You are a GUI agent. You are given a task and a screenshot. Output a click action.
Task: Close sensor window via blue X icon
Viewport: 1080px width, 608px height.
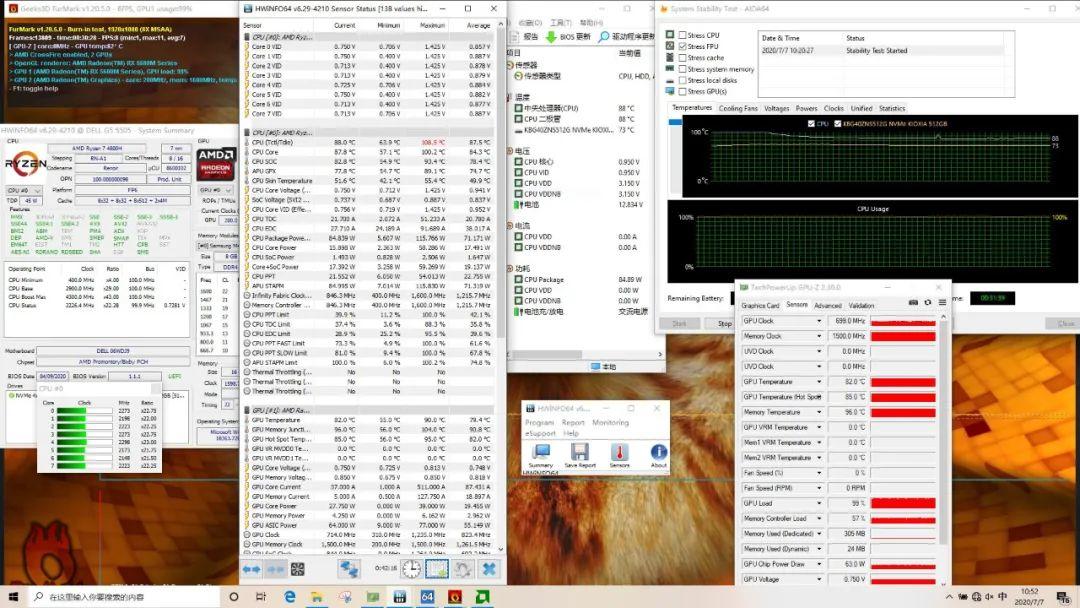[x=489, y=568]
